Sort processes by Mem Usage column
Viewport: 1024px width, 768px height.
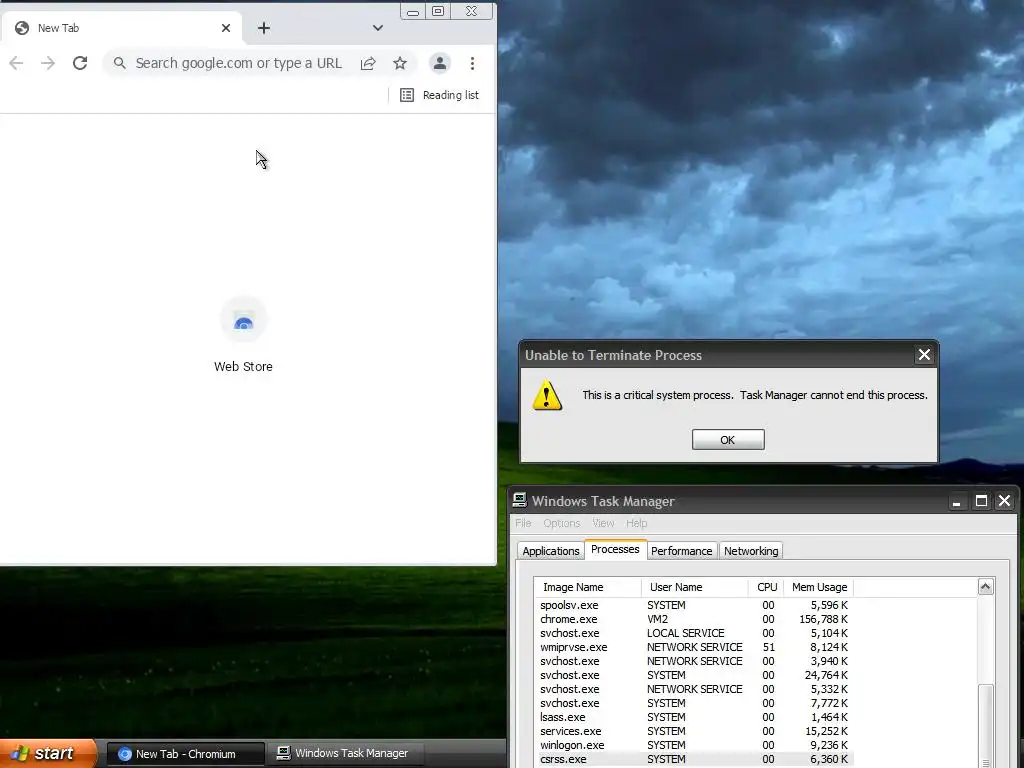[x=819, y=587]
